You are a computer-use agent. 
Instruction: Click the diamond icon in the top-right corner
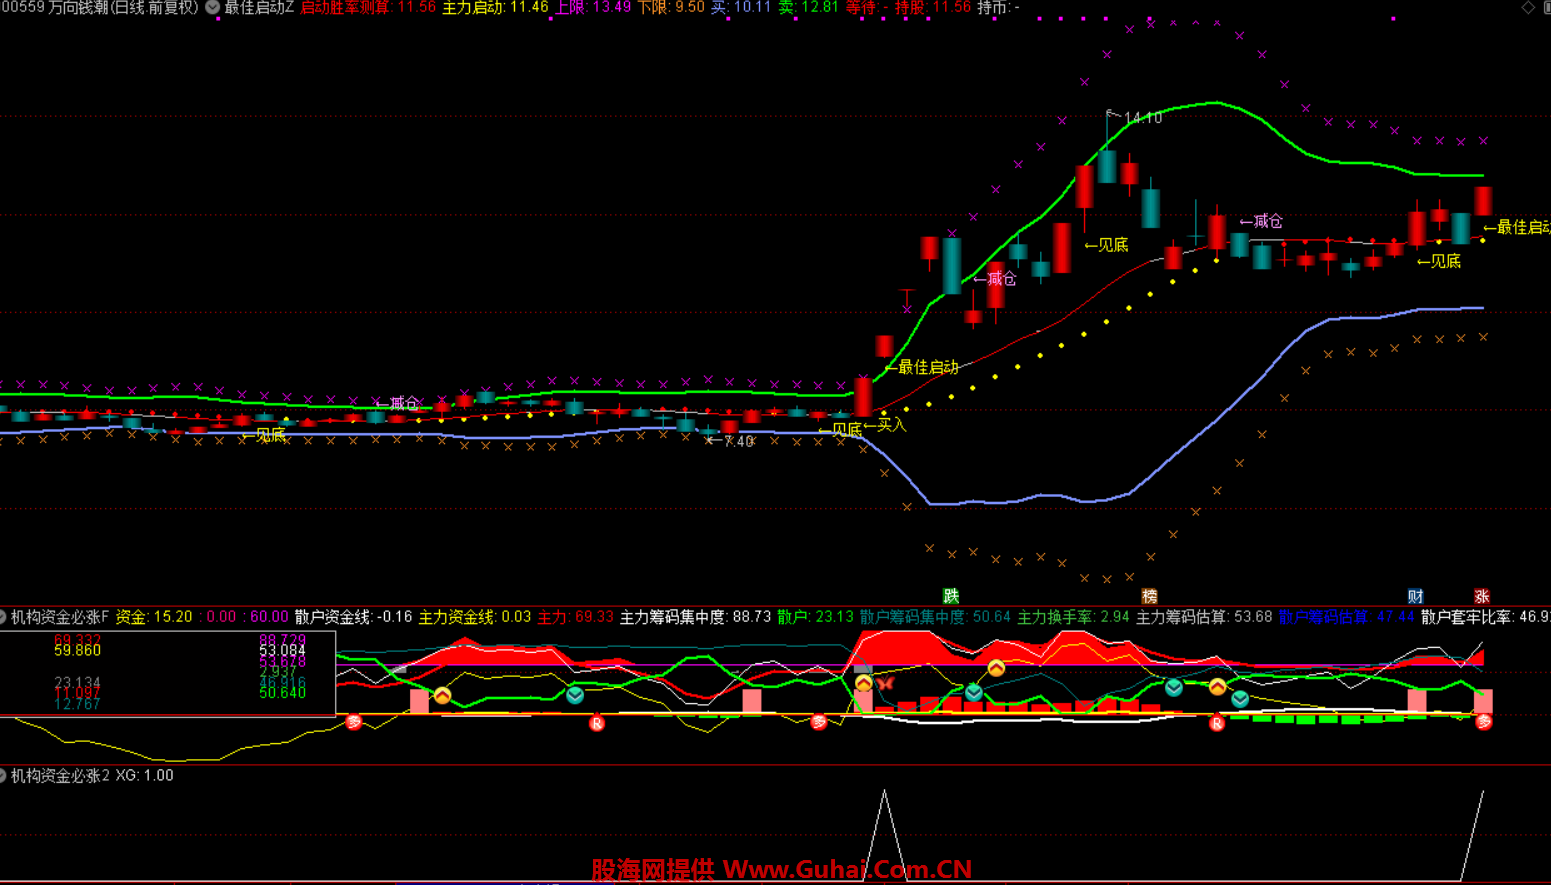[x=1528, y=8]
